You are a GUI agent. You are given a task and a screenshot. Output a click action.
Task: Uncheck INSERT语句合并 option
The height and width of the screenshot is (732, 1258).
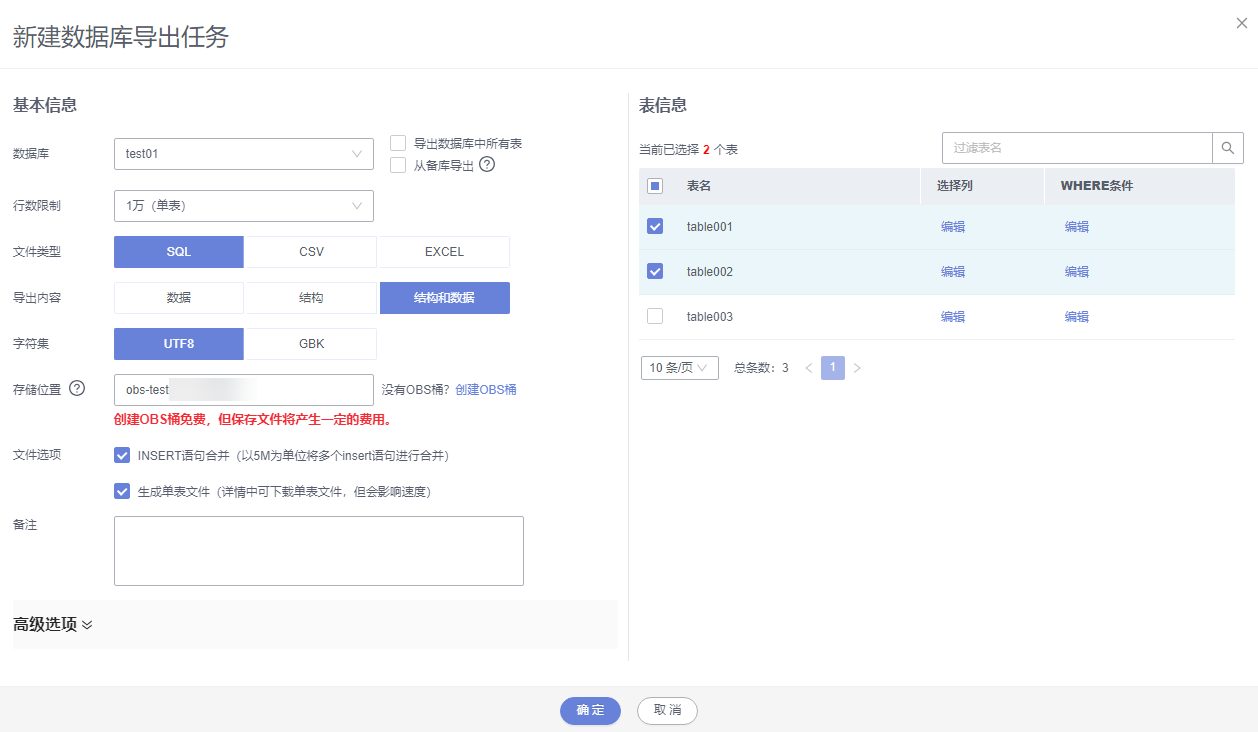(122, 456)
